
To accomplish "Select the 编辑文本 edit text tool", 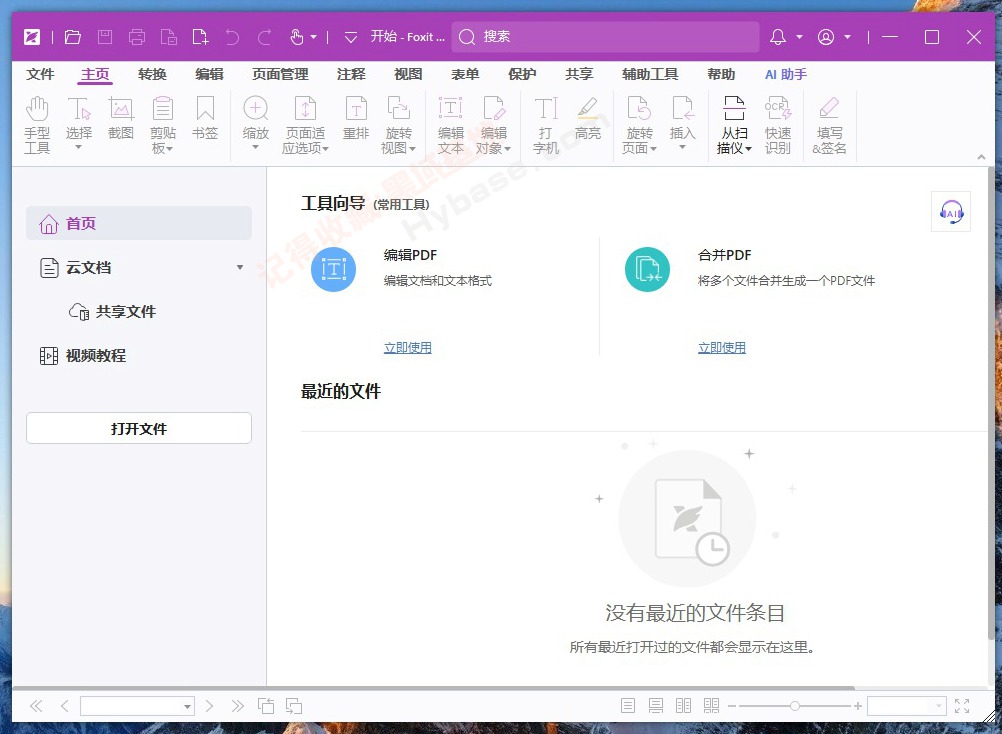I will [451, 125].
